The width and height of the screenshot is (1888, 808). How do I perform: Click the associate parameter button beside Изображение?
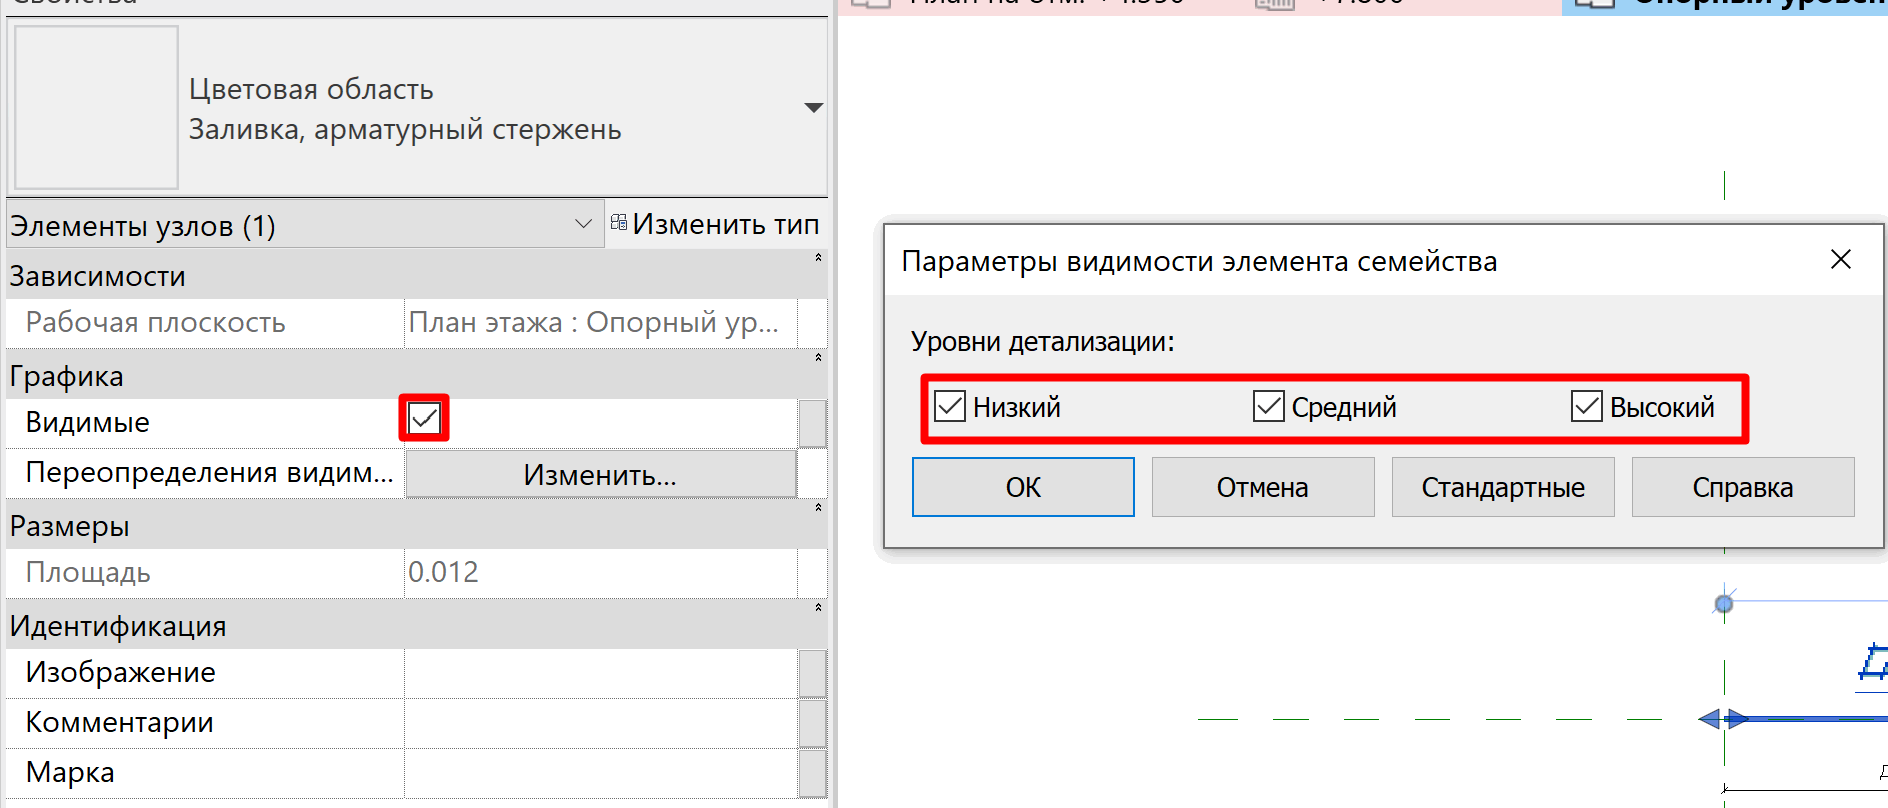812,673
